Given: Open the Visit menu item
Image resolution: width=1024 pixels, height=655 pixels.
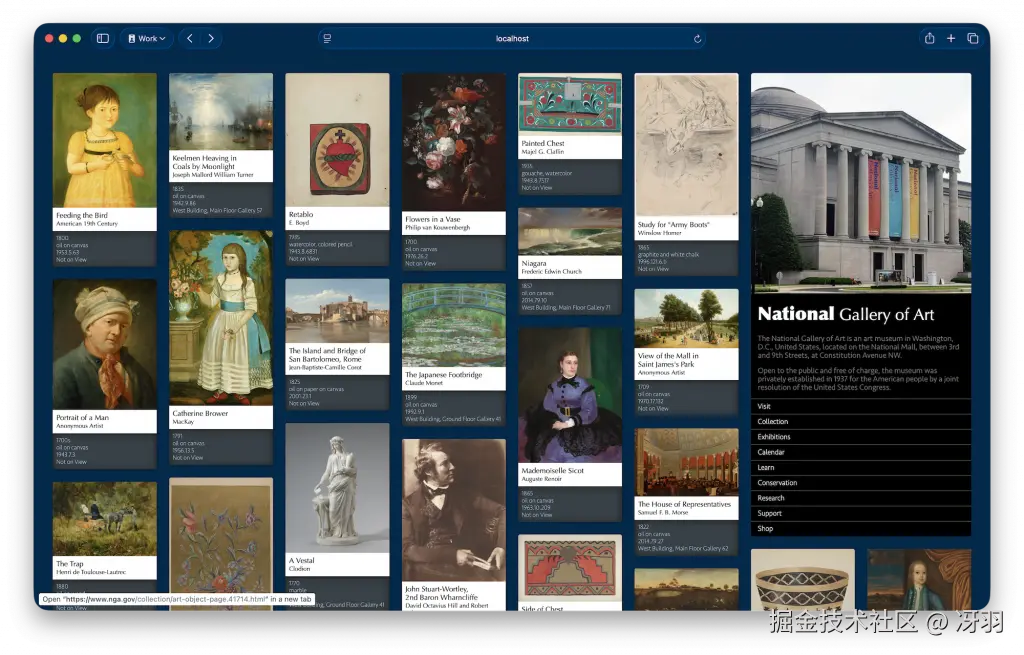Looking at the screenshot, I should 861,406.
